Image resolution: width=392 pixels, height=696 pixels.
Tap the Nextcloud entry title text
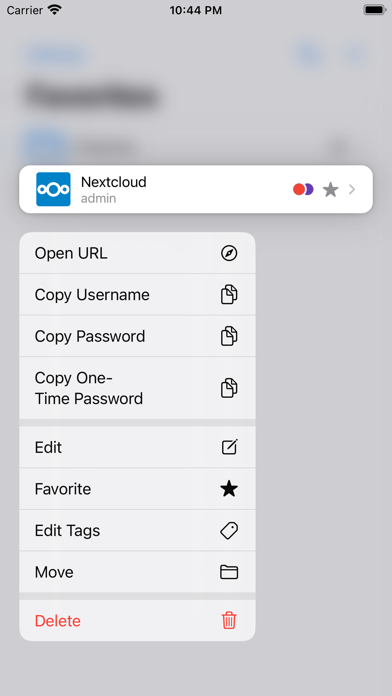[x=114, y=182]
